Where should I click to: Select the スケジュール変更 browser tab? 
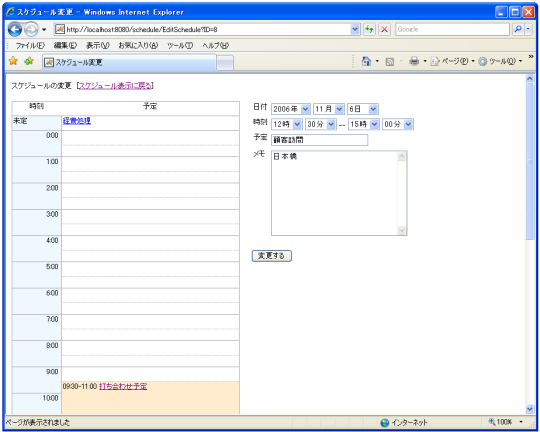pos(129,62)
